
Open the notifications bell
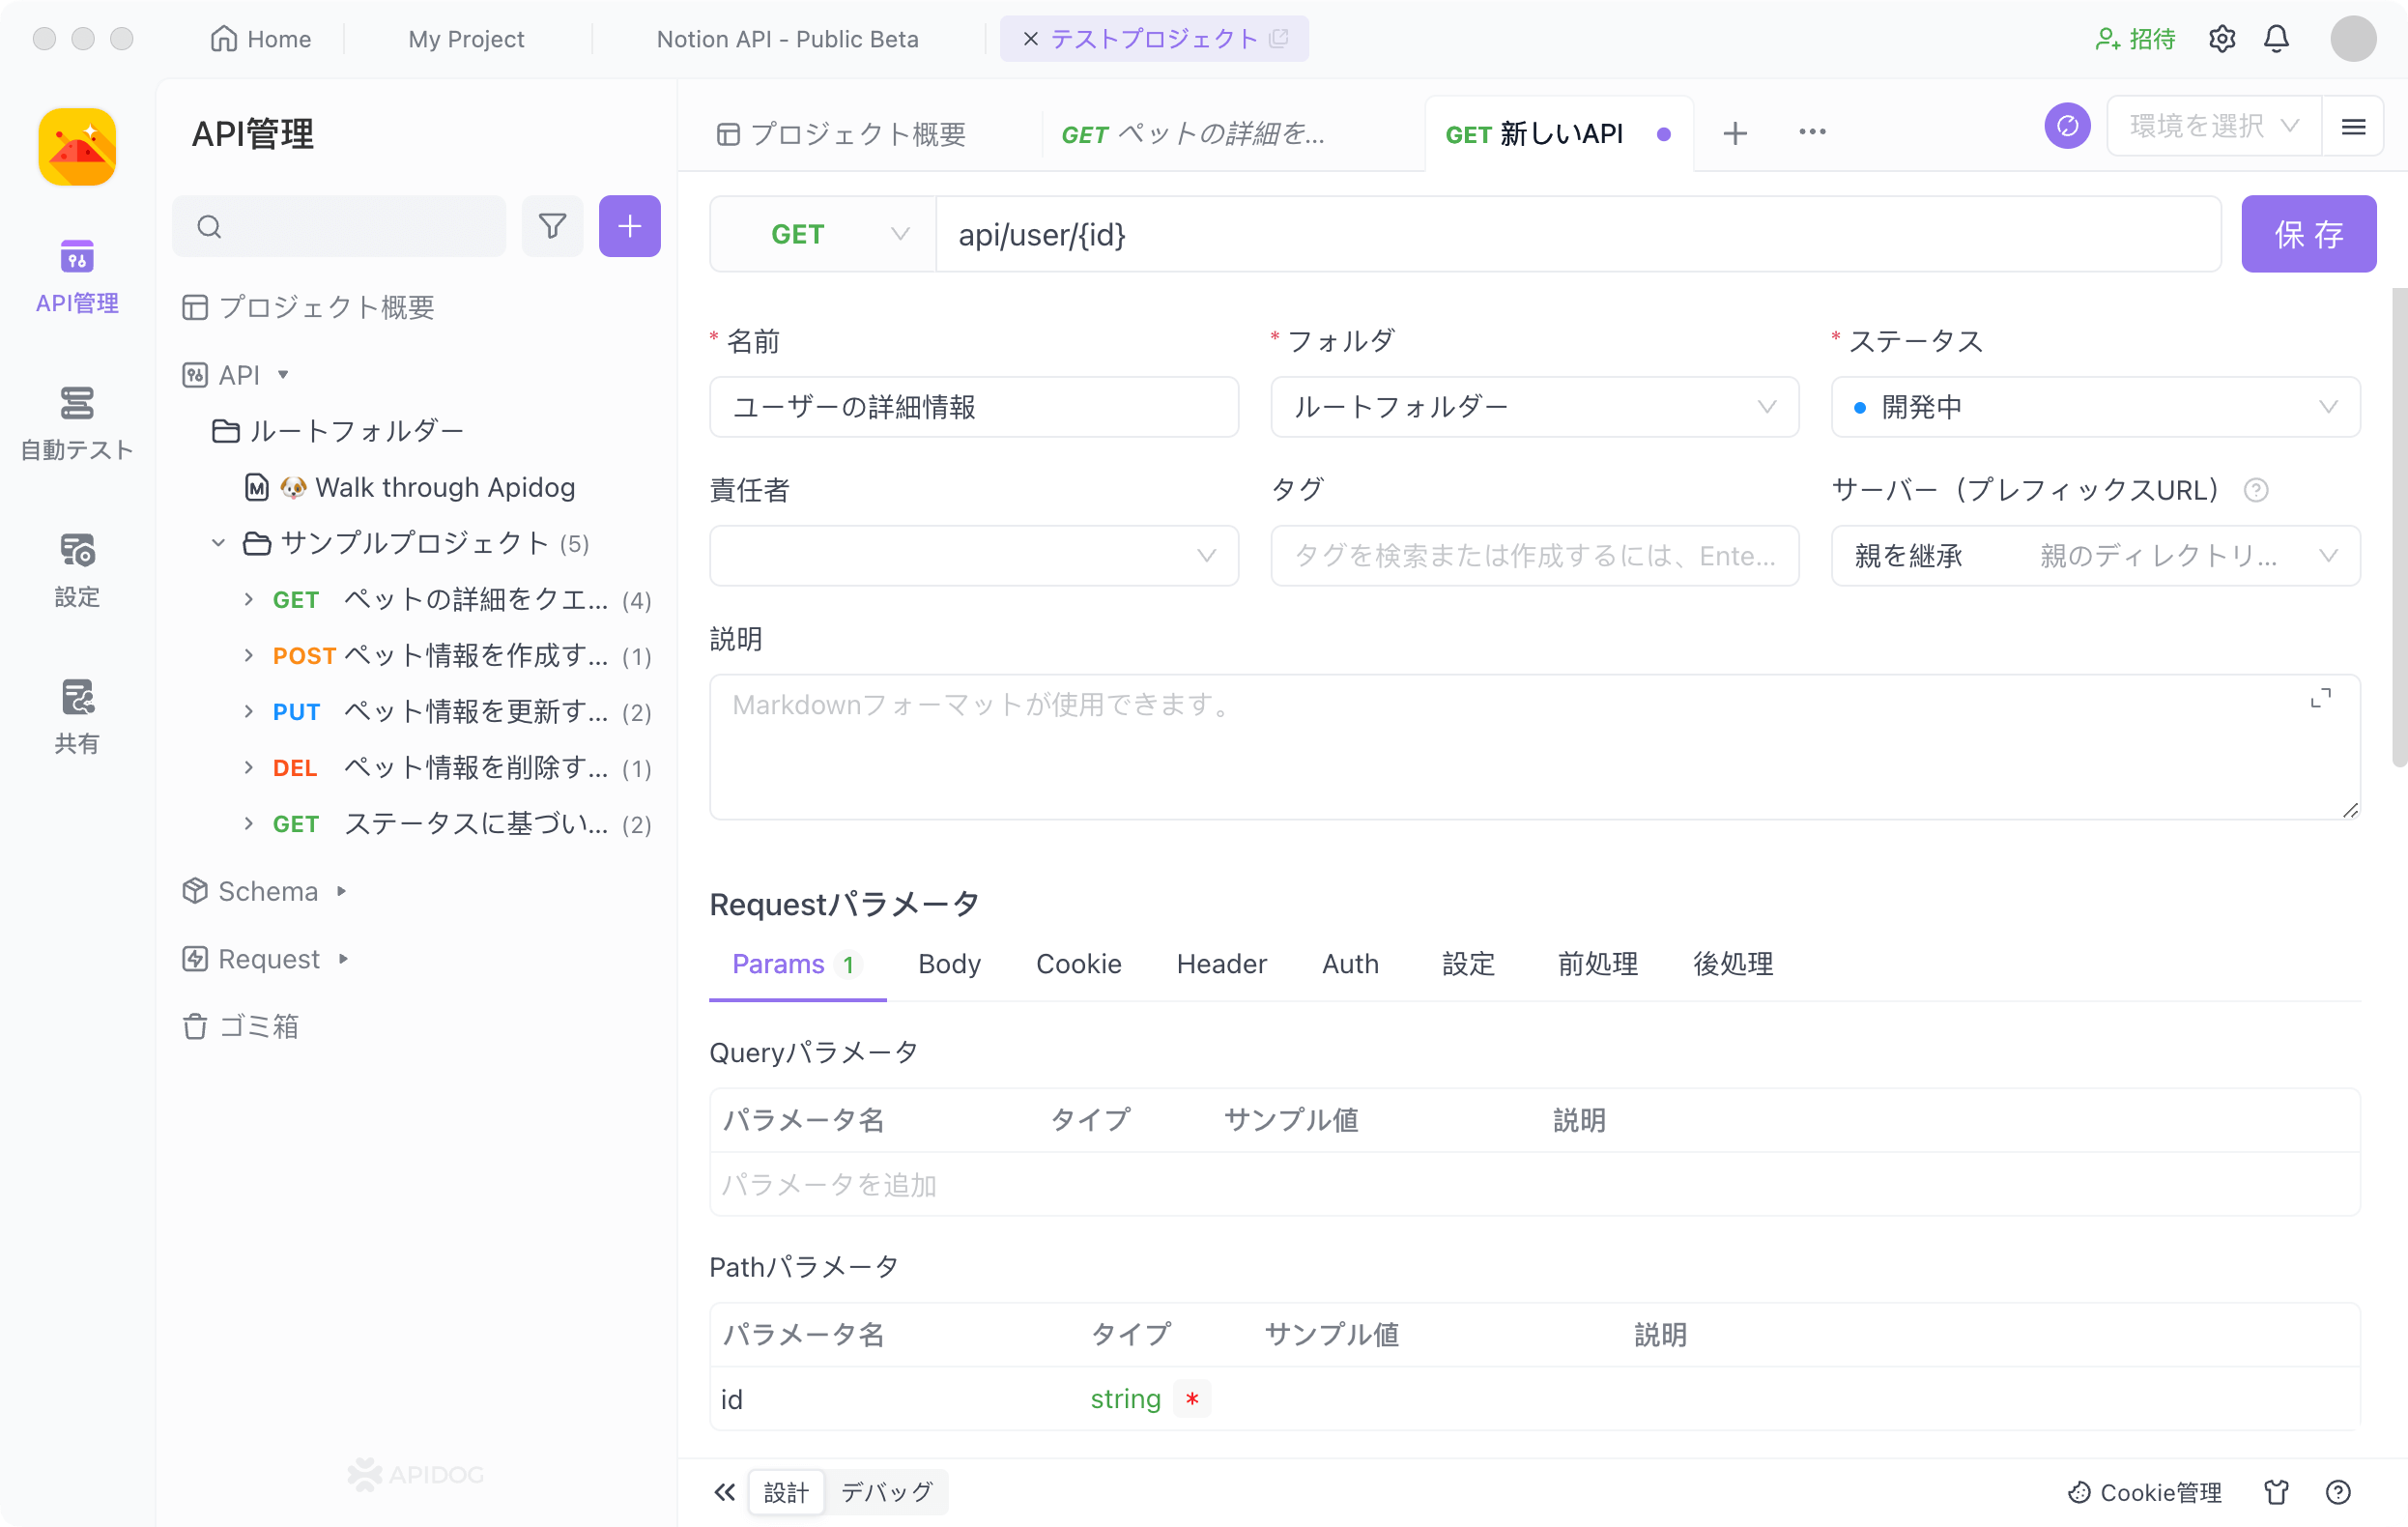2277,39
